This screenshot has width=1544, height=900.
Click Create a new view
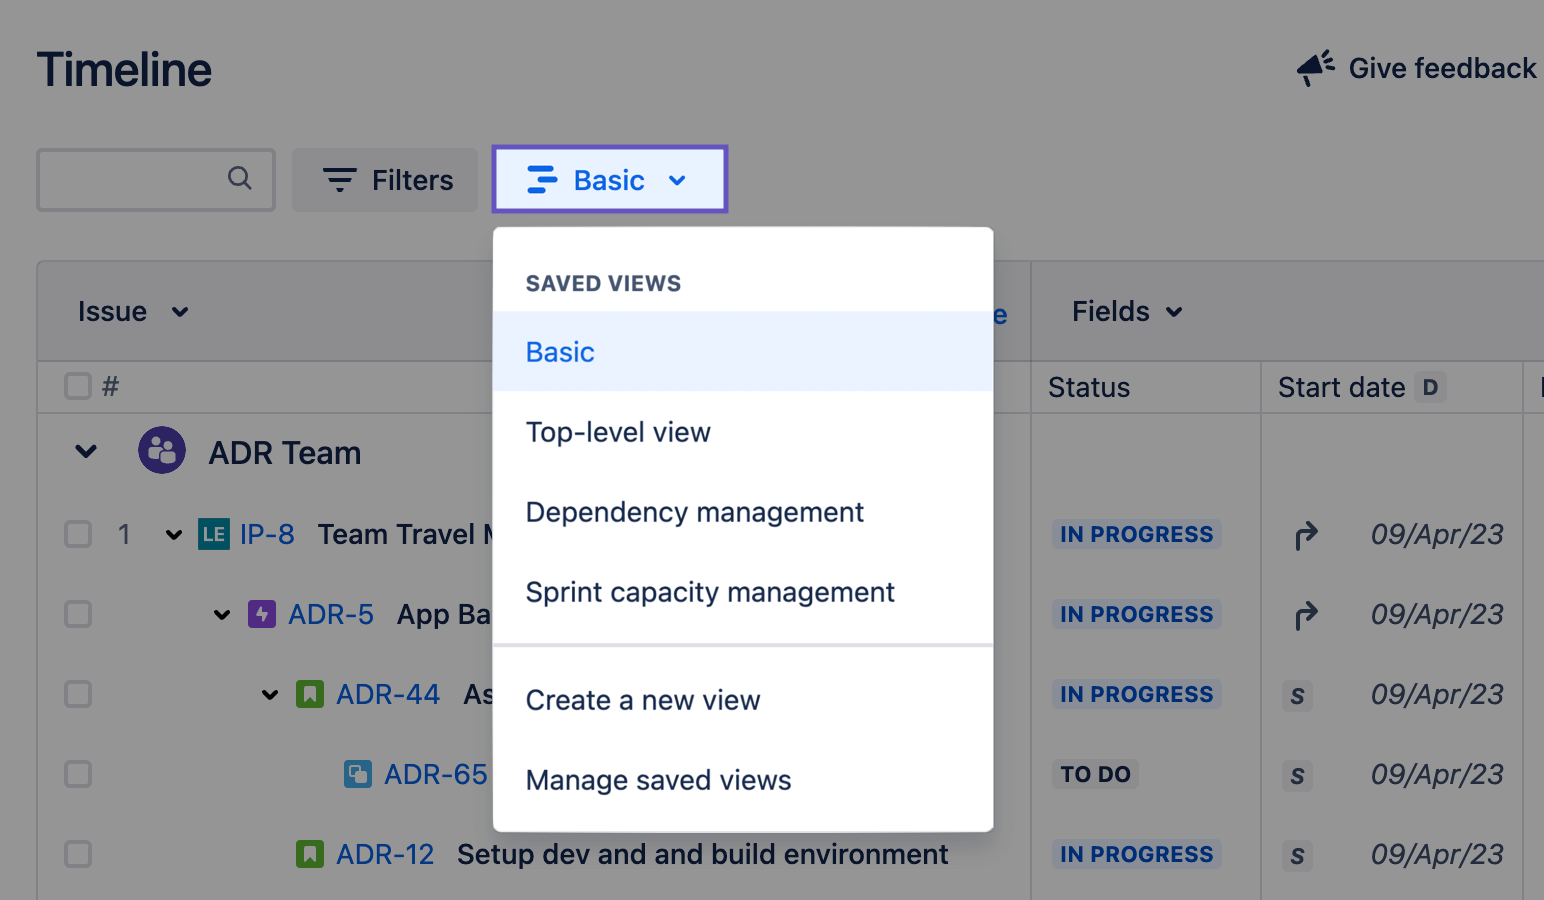pos(643,700)
